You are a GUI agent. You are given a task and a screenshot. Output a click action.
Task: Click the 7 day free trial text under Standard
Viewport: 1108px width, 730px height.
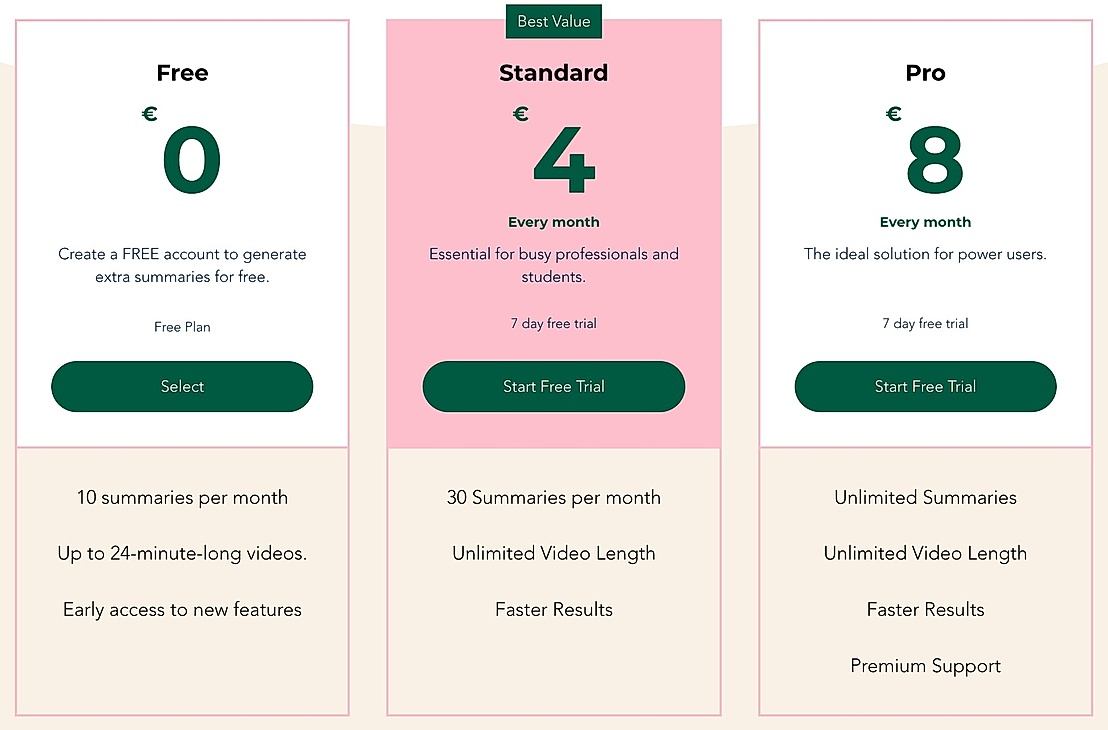554,323
